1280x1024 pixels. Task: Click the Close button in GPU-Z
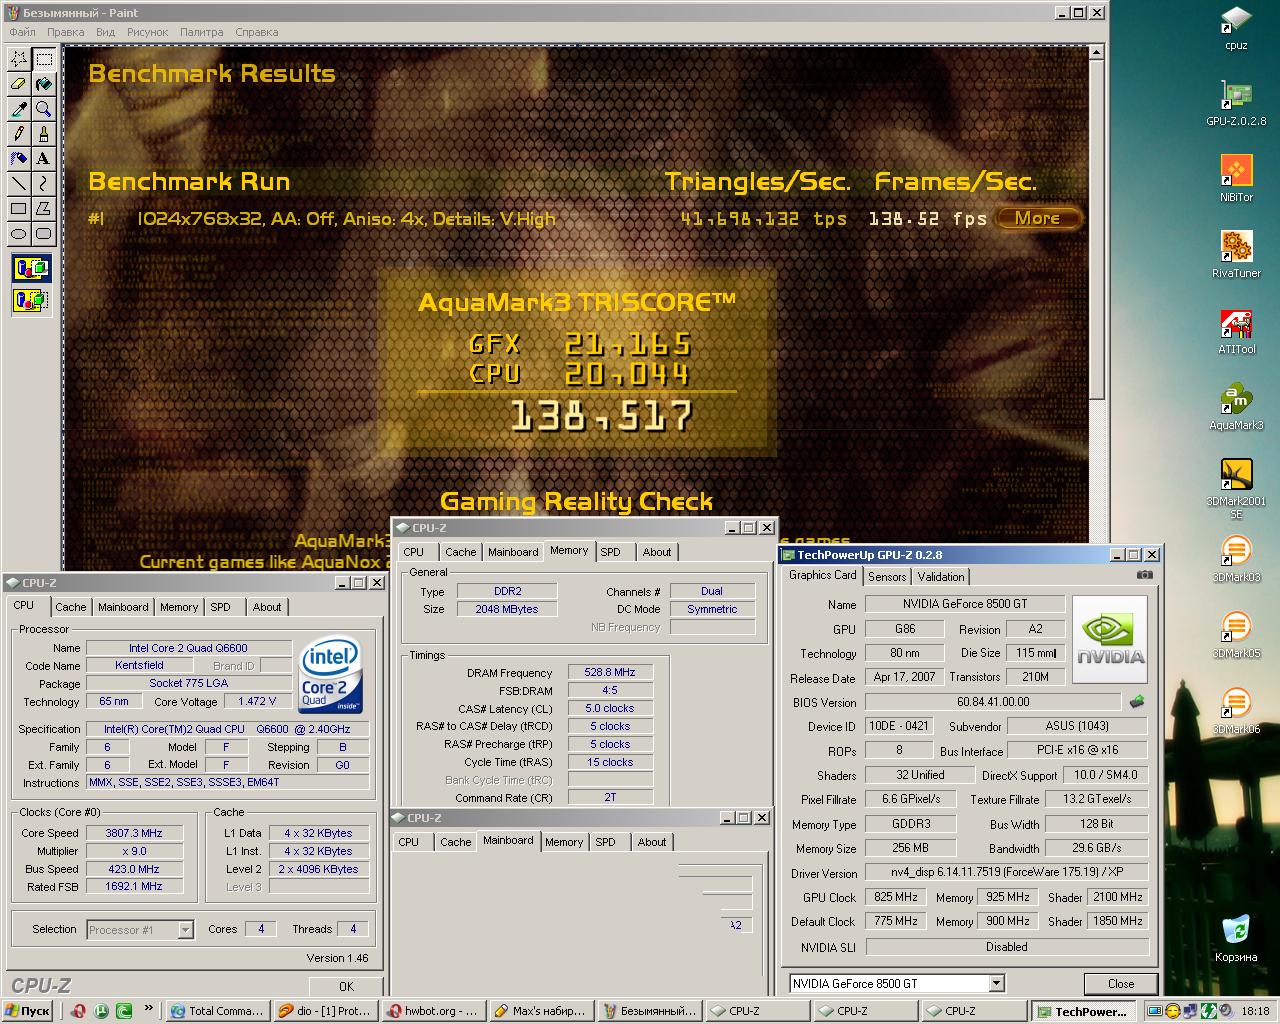coord(1121,984)
